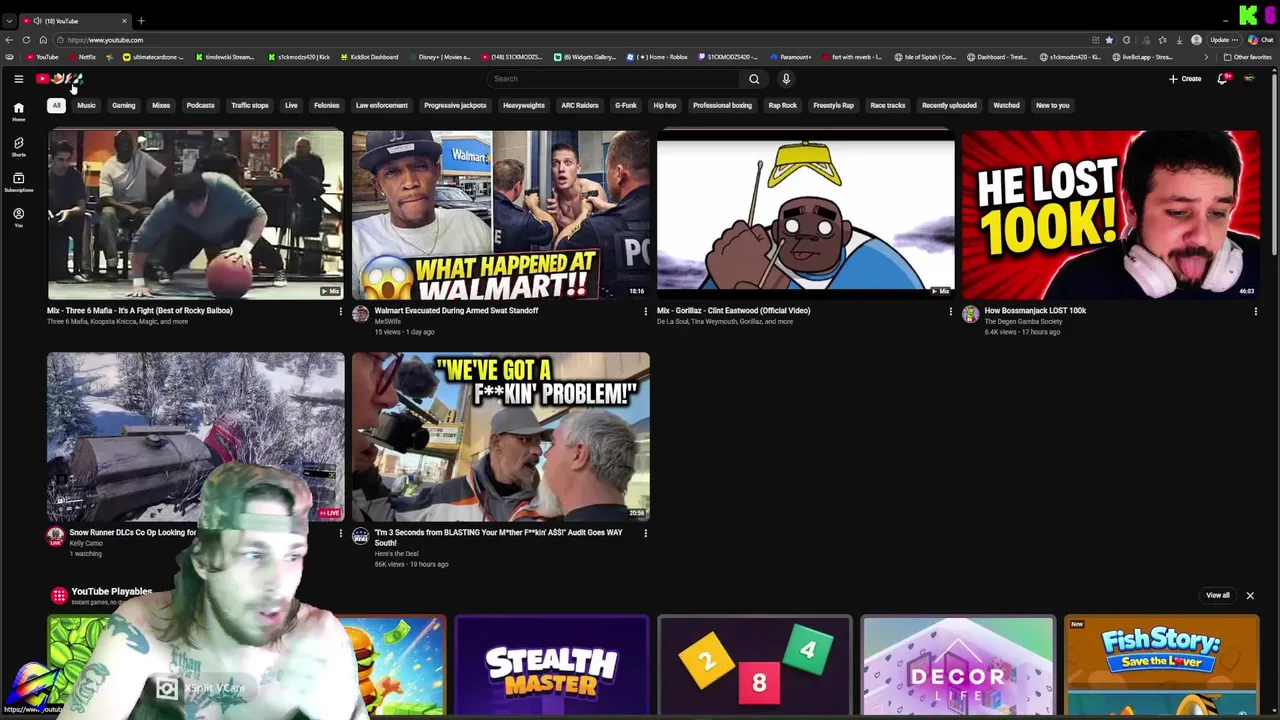Click the YouTube search field

click(x=614, y=79)
